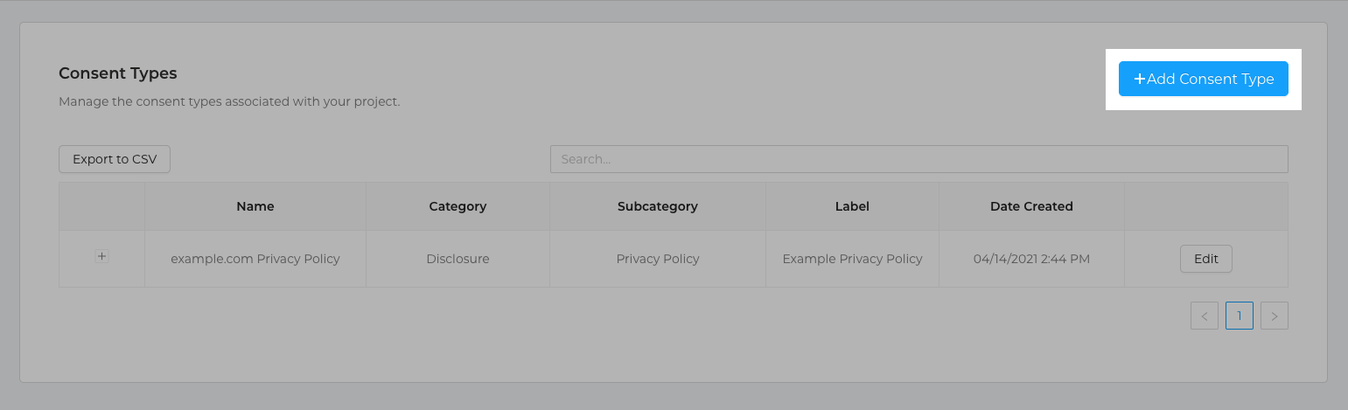Focus the Search input field

tap(919, 159)
